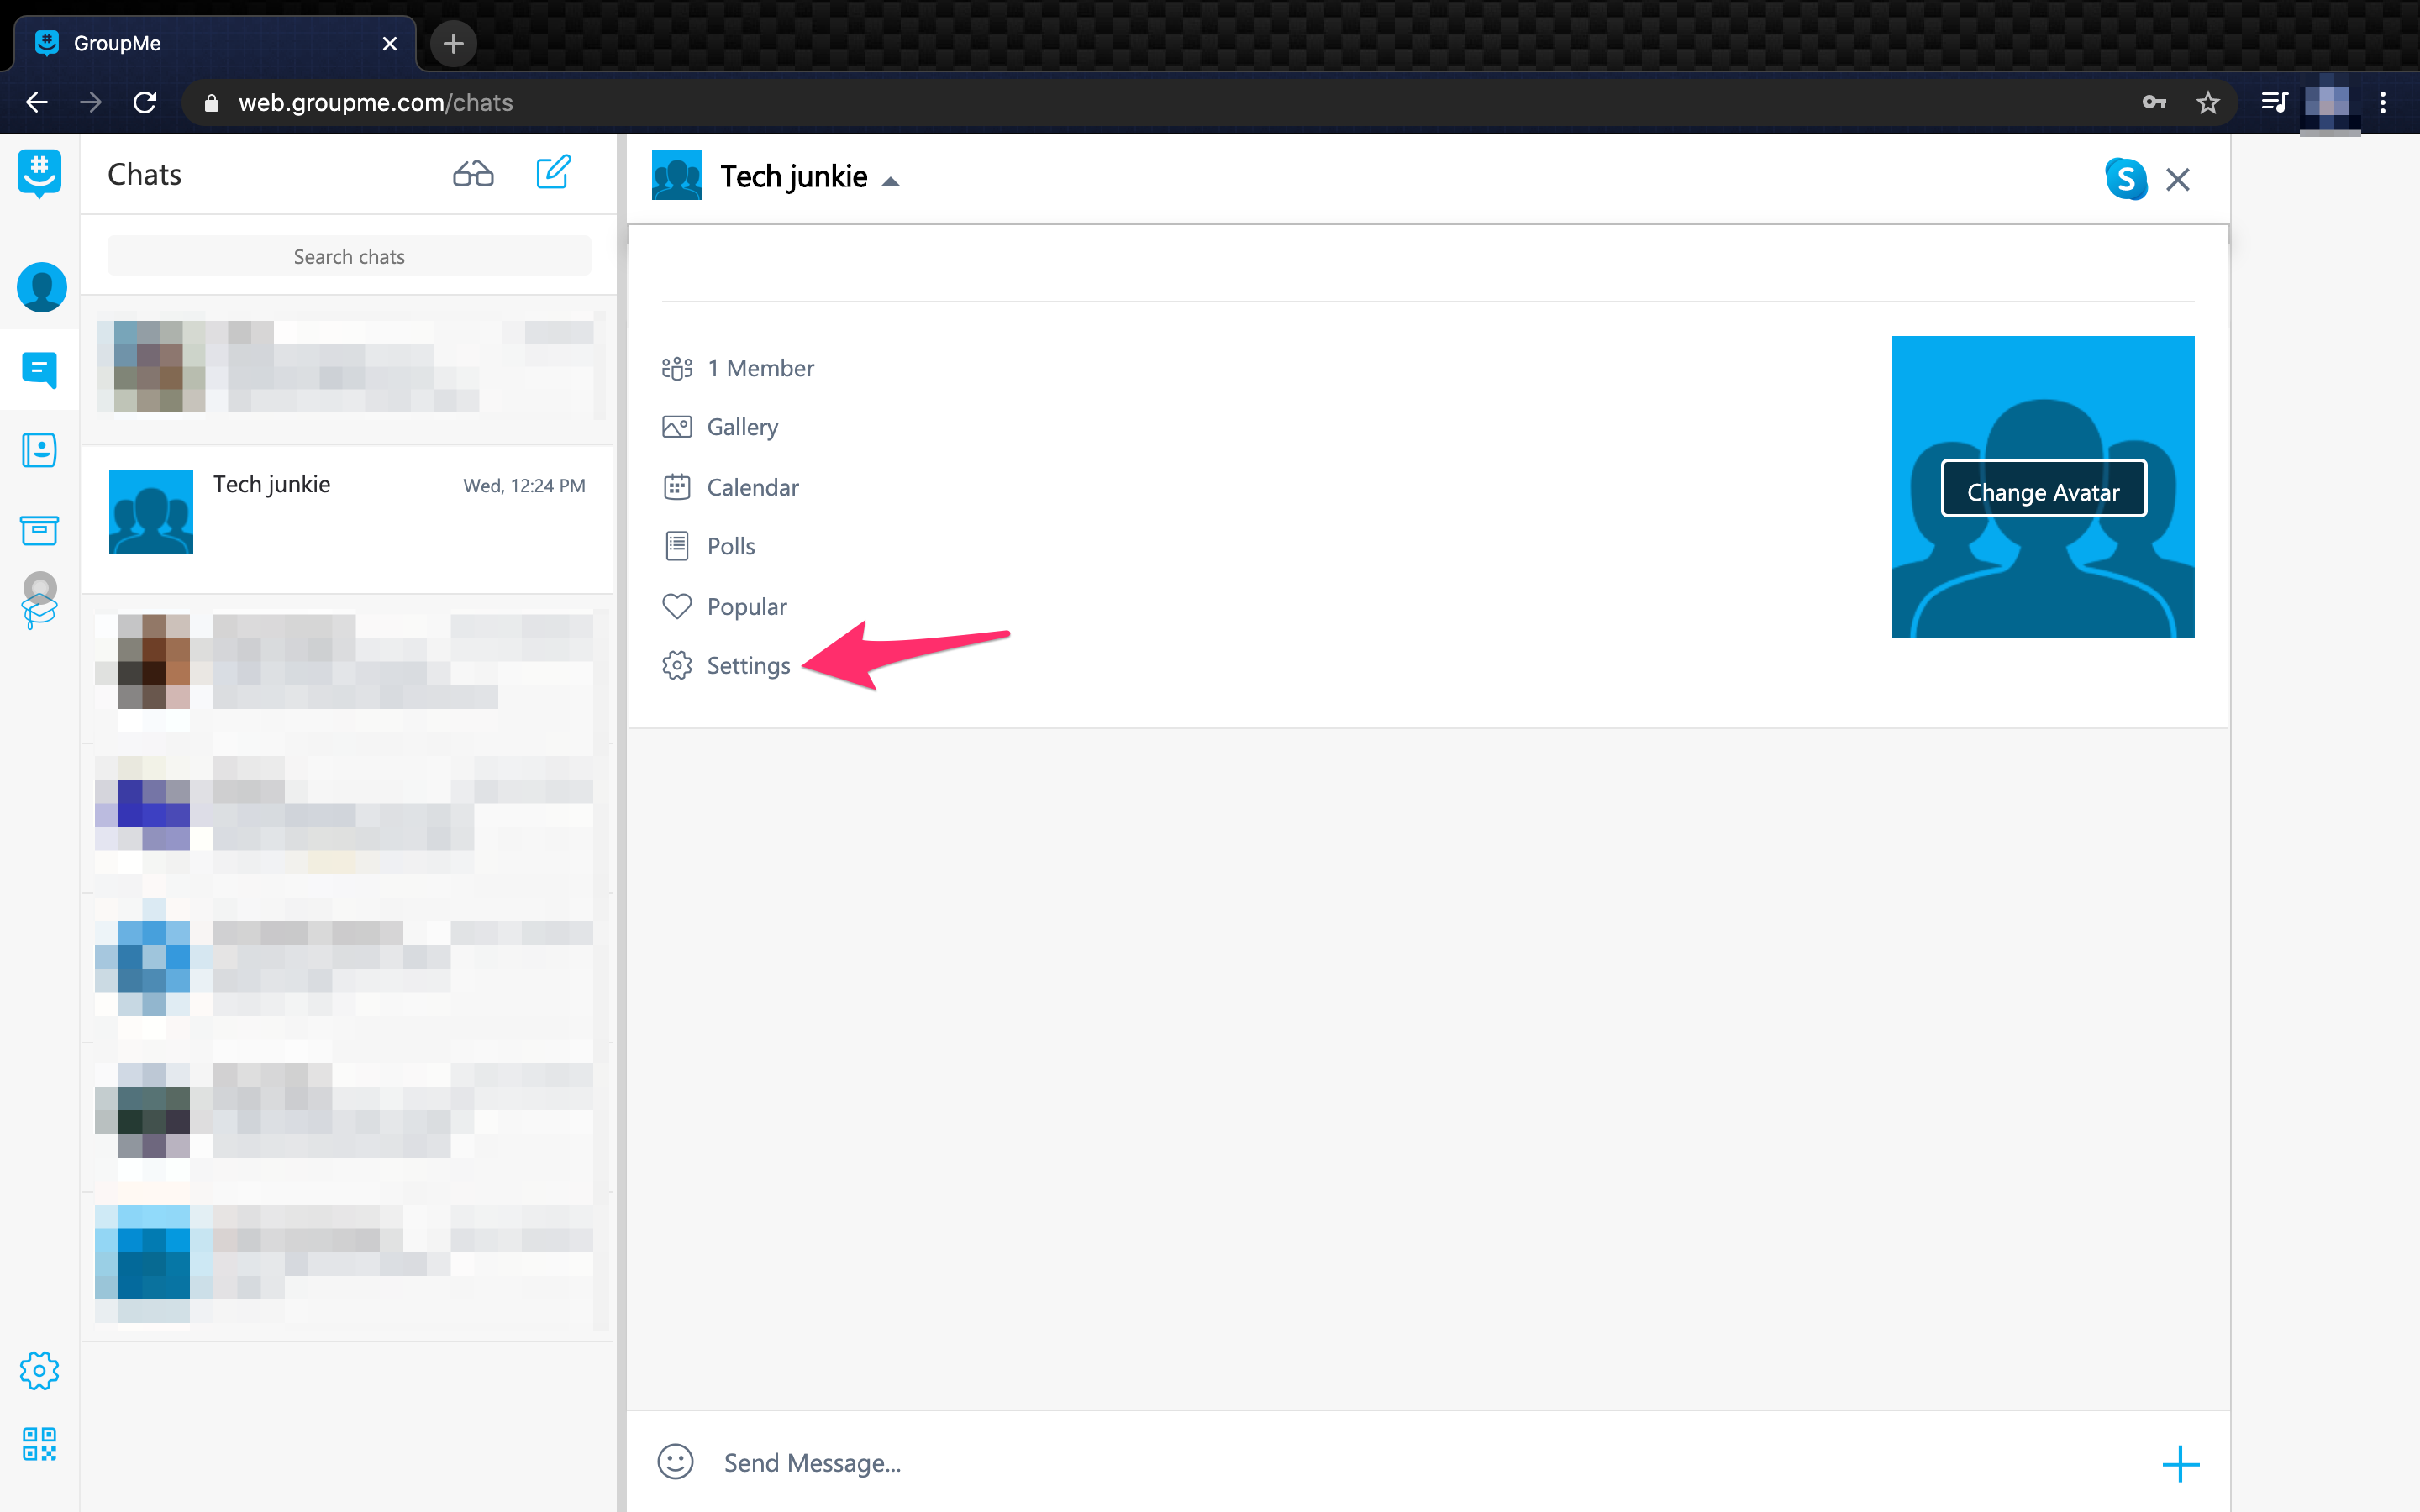The image size is (2420, 1512).
Task: Select the Tech junkie chat in list
Action: [348, 513]
